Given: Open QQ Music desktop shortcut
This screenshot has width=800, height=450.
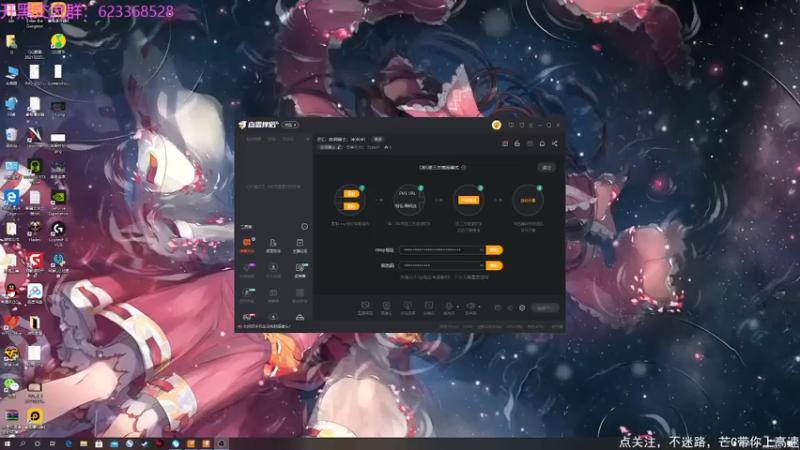Looking at the screenshot, I should 58,44.
